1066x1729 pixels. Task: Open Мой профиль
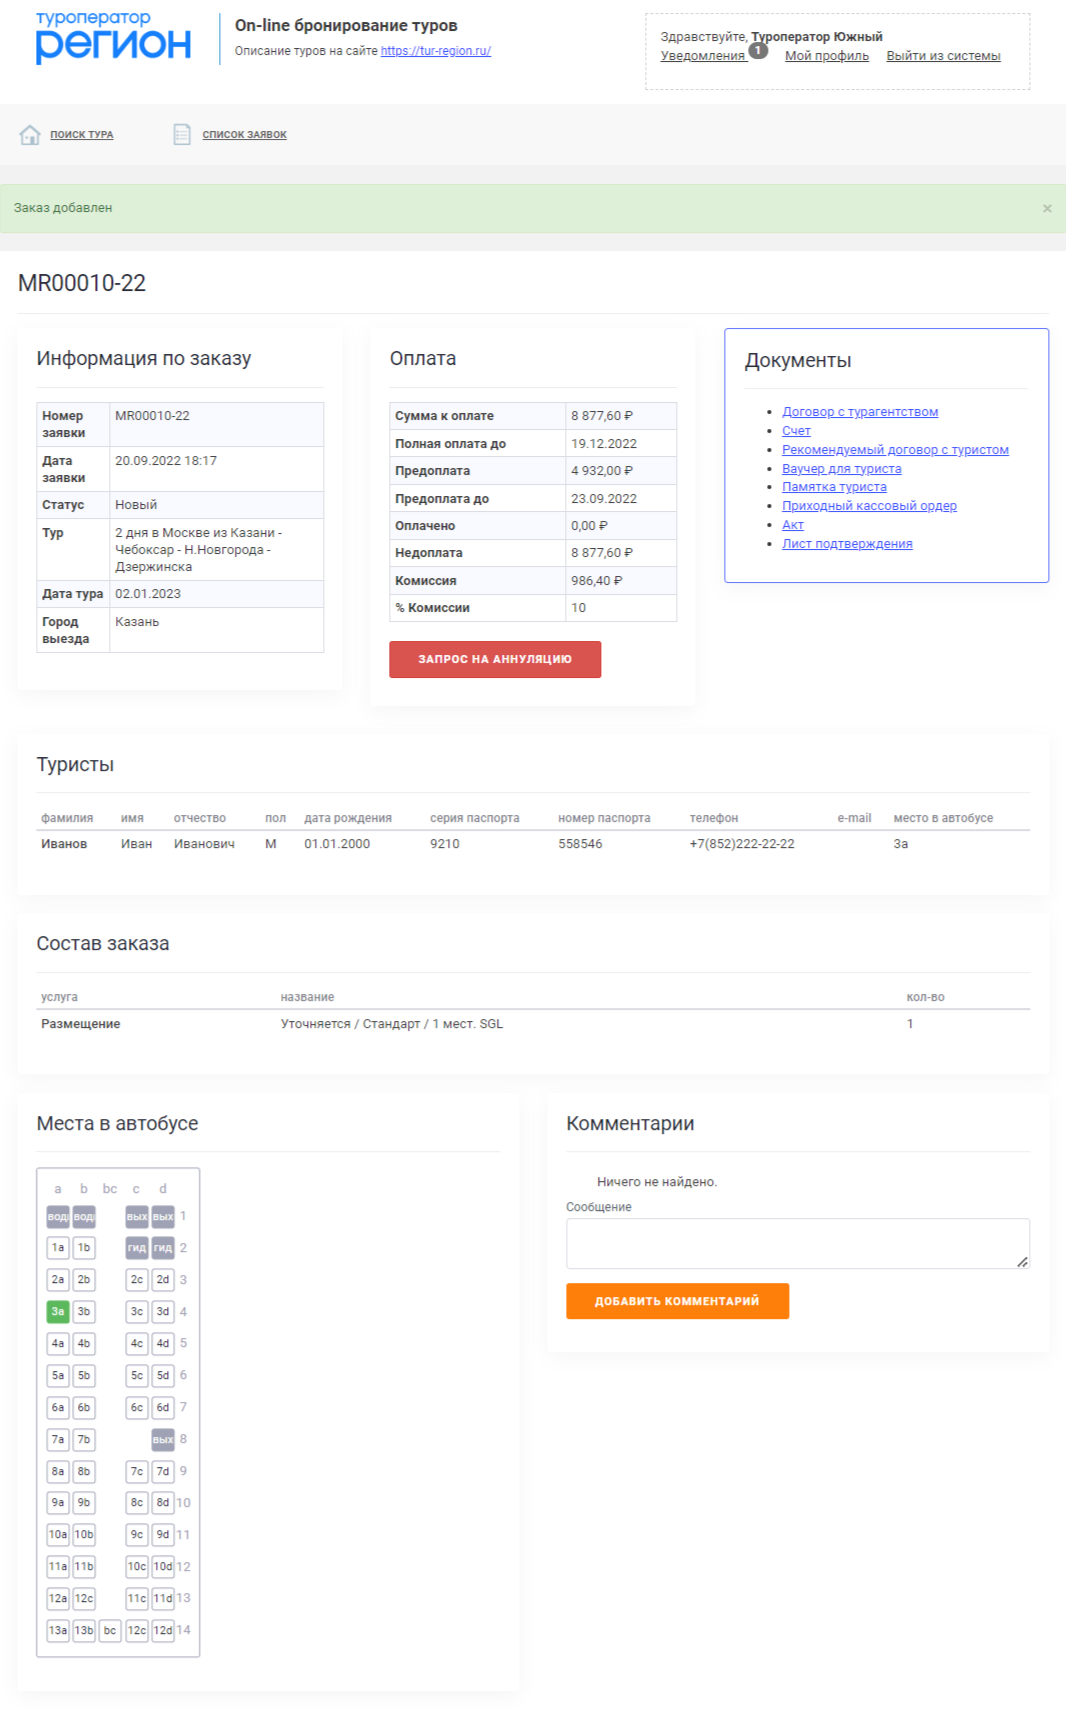826,56
